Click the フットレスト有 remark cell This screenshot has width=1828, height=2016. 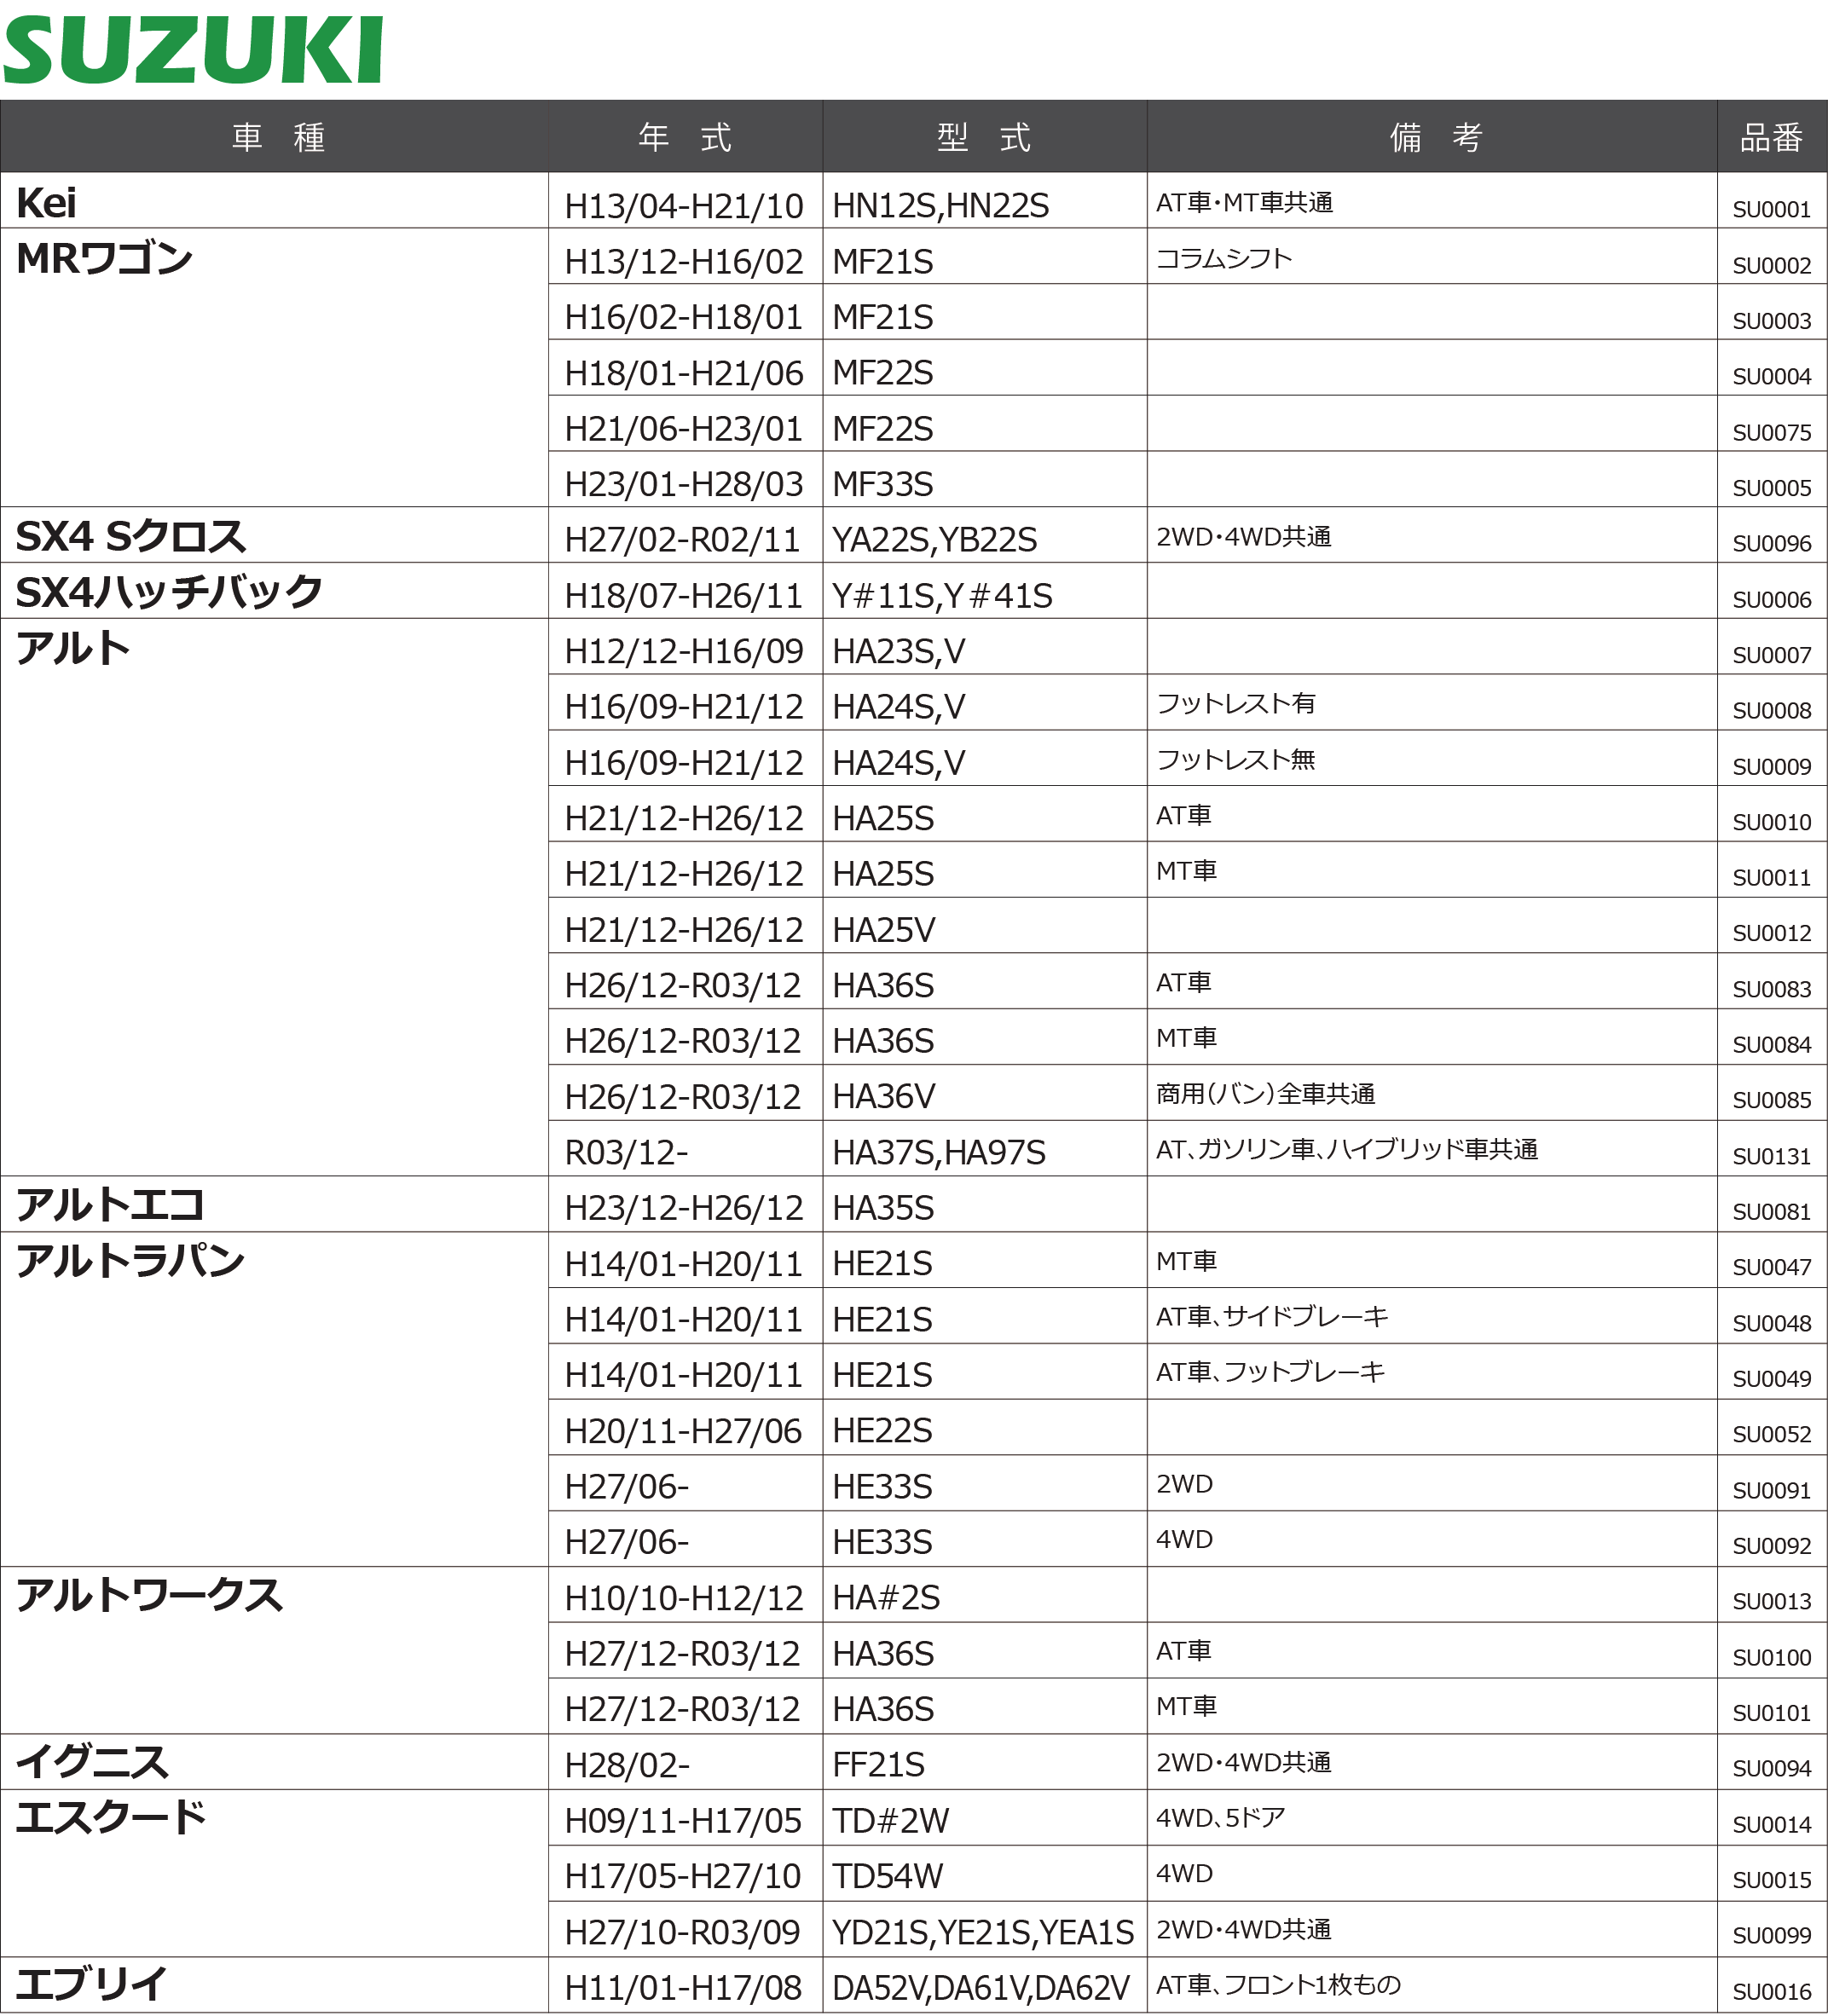[1235, 703]
